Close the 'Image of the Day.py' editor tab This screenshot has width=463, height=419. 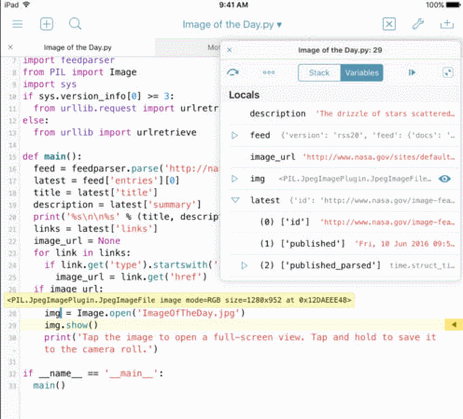(x=10, y=47)
